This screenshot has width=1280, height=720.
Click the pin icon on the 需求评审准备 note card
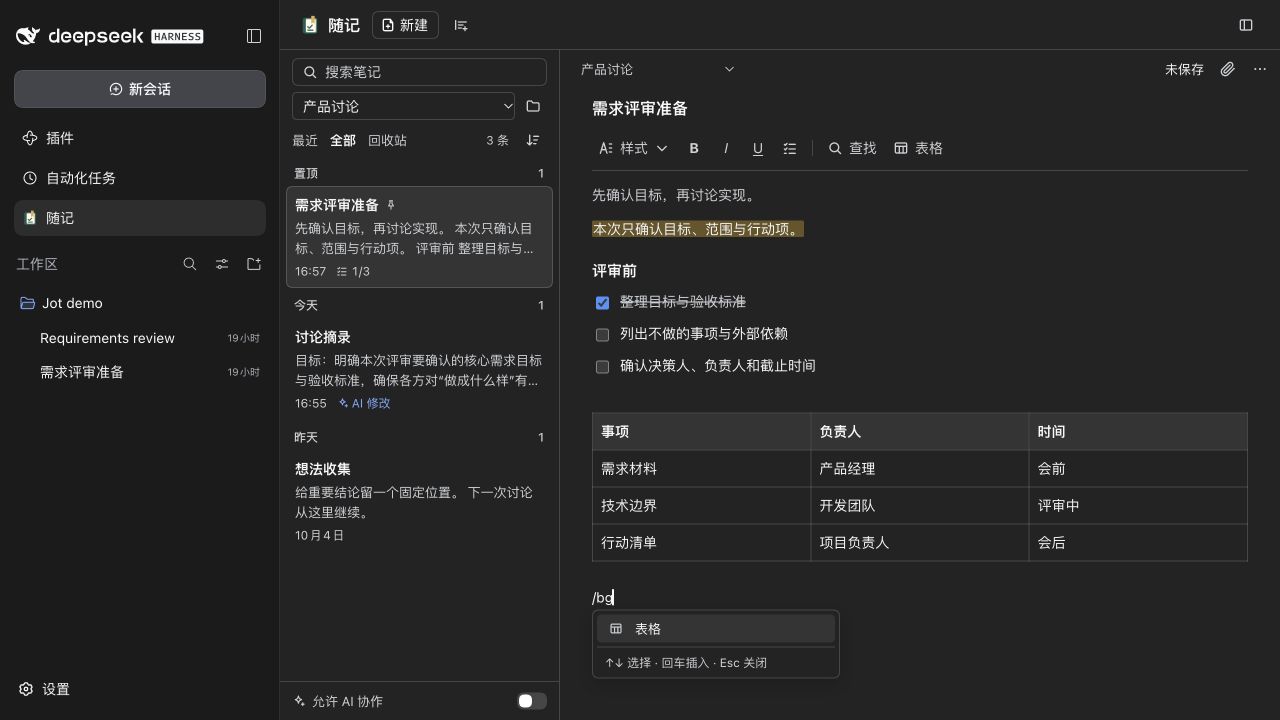pos(391,205)
